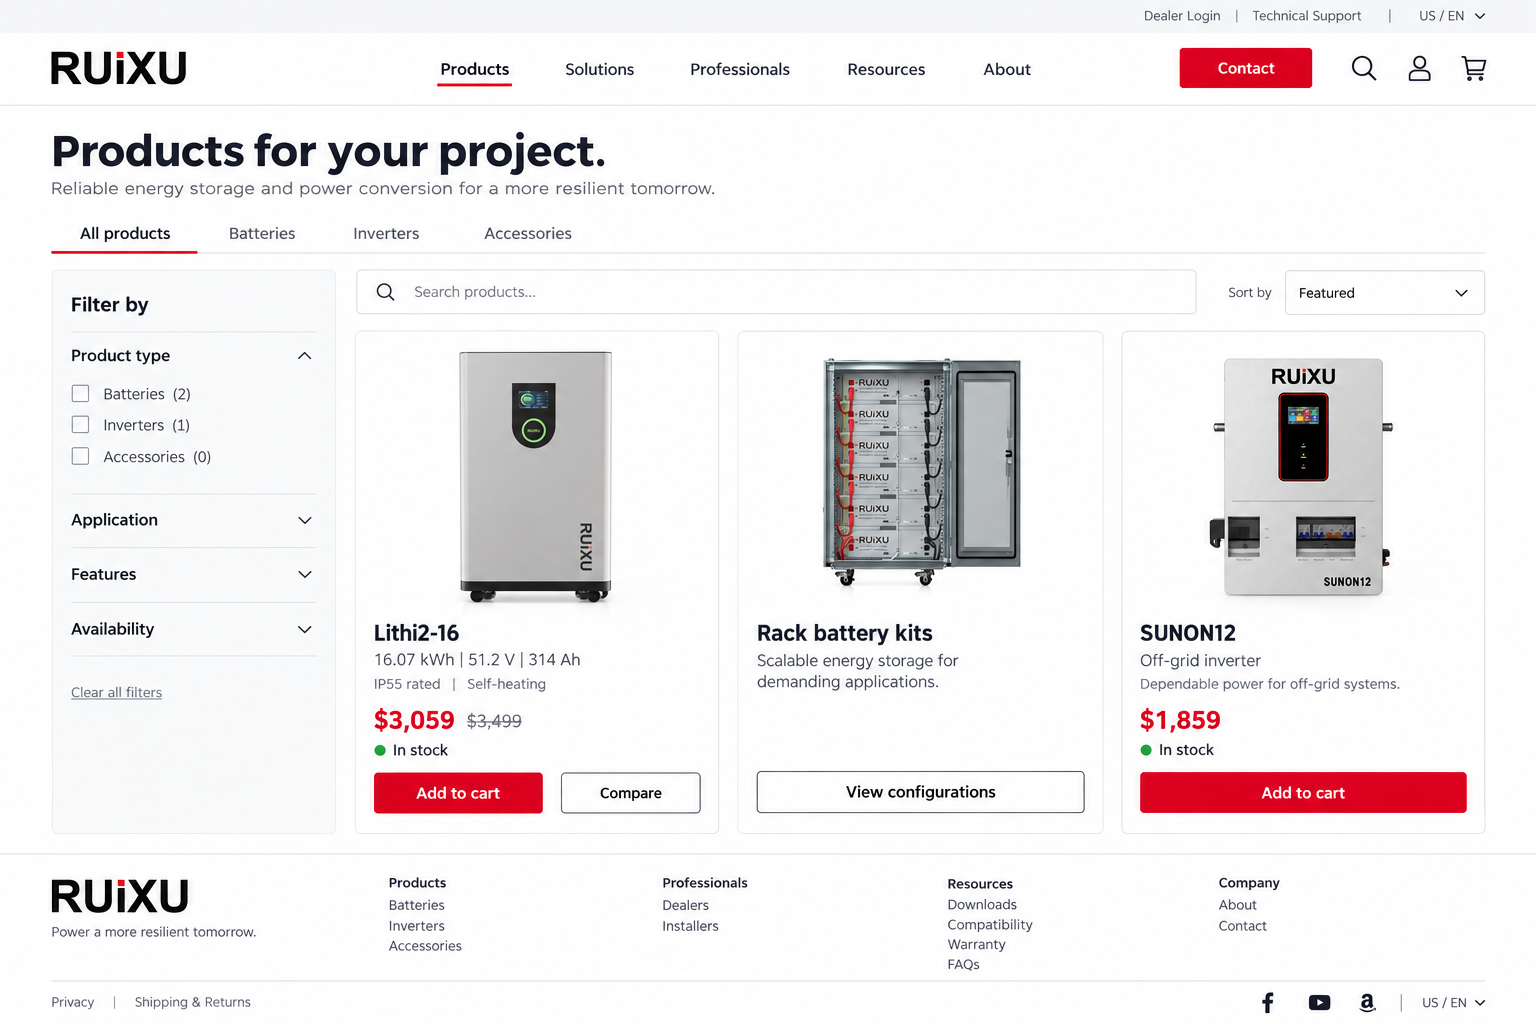Viewport: 1536px width, 1024px height.
Task: Open the About menu in the header
Action: [x=1007, y=69]
